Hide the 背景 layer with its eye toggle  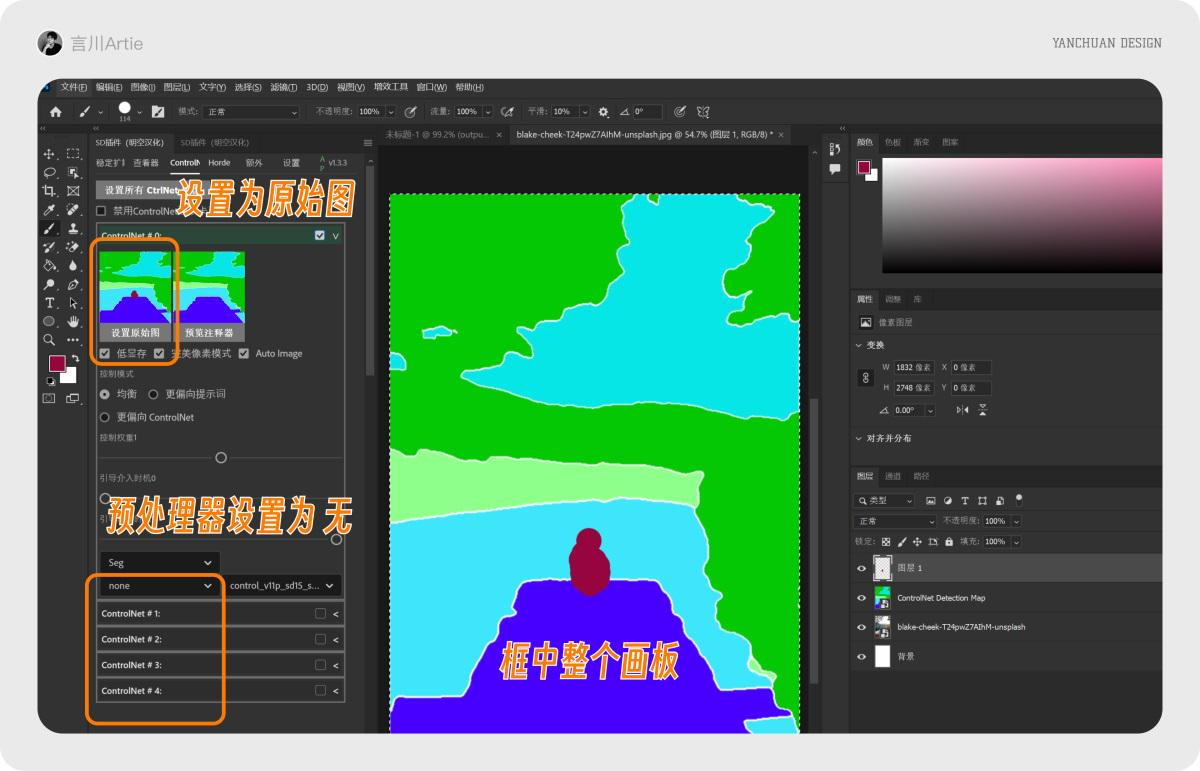[860, 657]
